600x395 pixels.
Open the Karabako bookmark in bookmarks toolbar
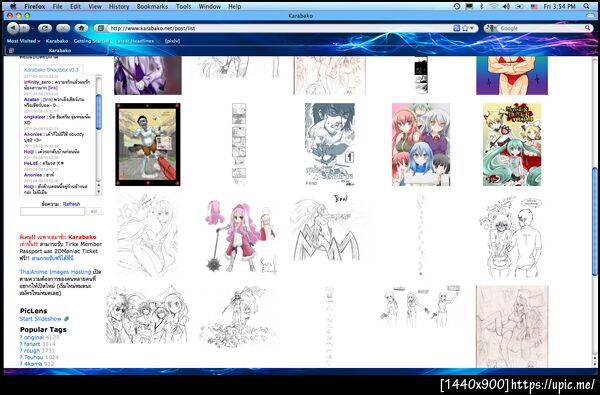57,41
